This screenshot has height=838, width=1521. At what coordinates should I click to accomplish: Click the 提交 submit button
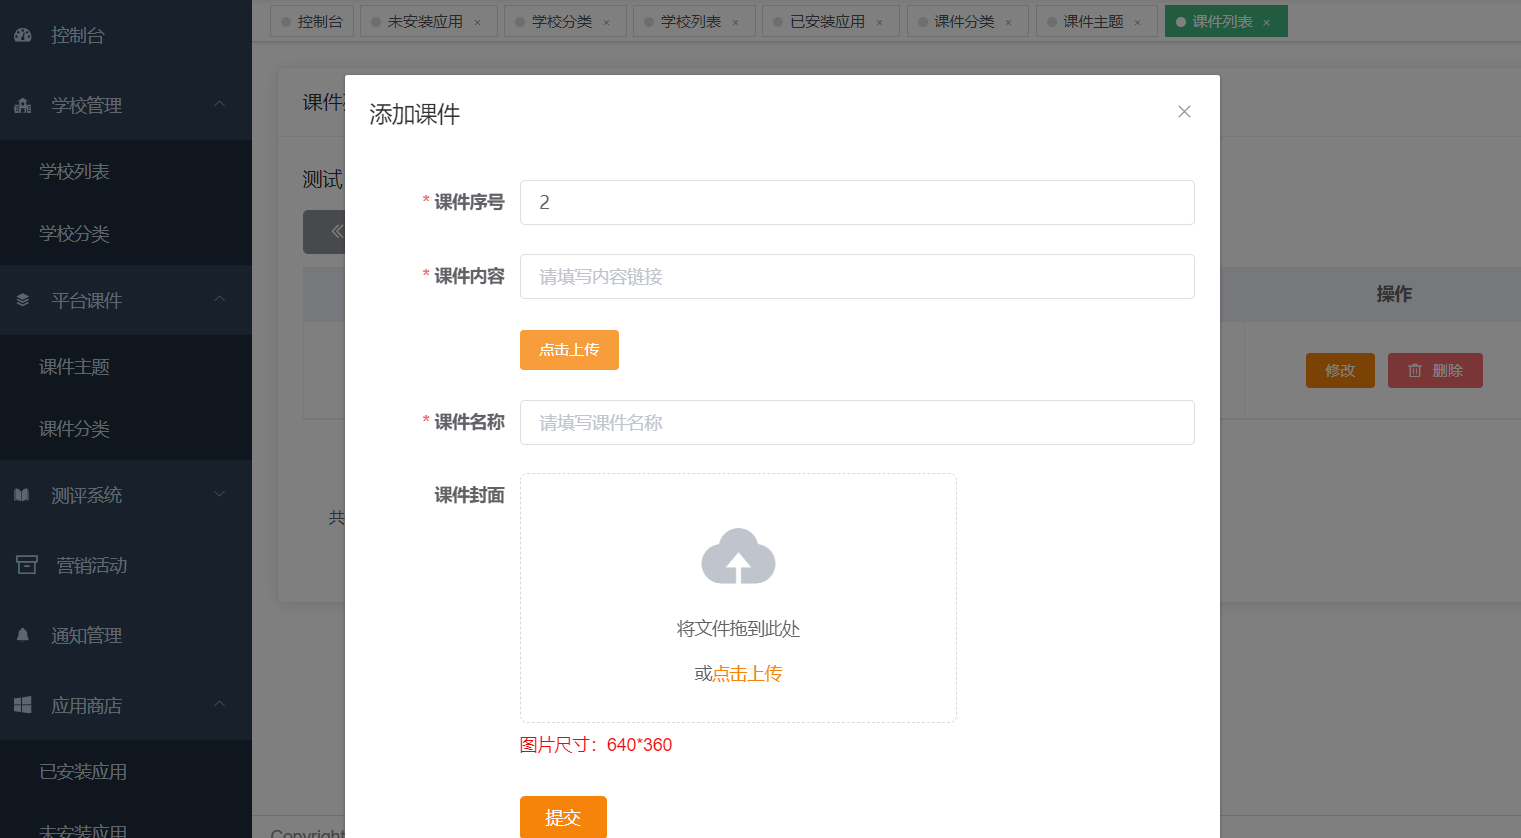pyautogui.click(x=563, y=817)
